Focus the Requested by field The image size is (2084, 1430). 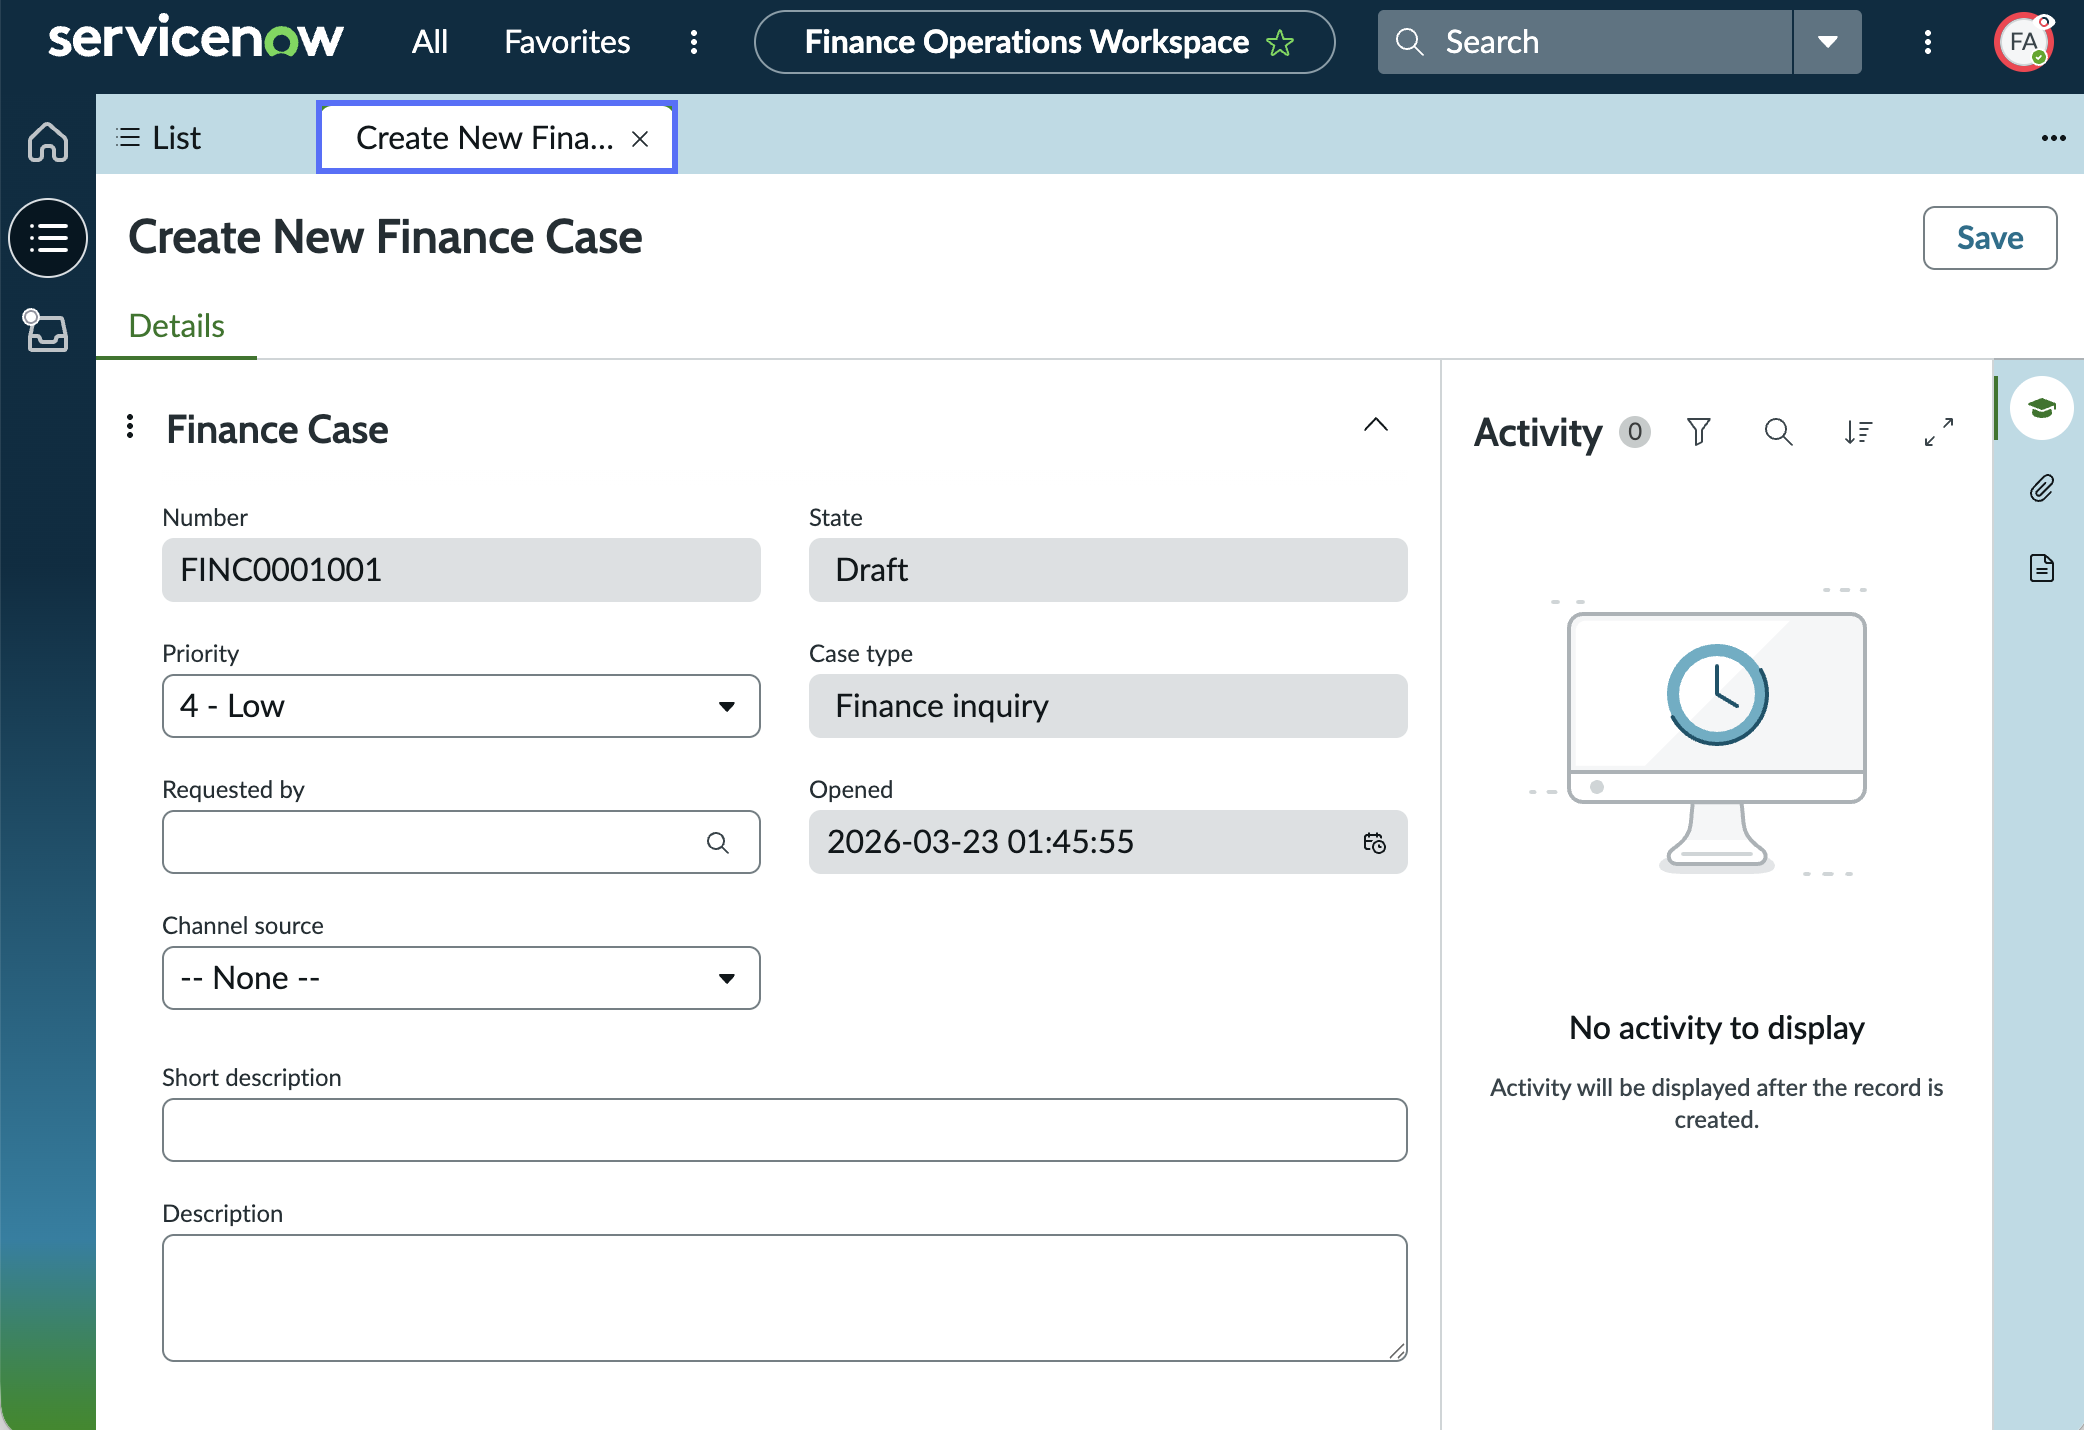tap(461, 842)
